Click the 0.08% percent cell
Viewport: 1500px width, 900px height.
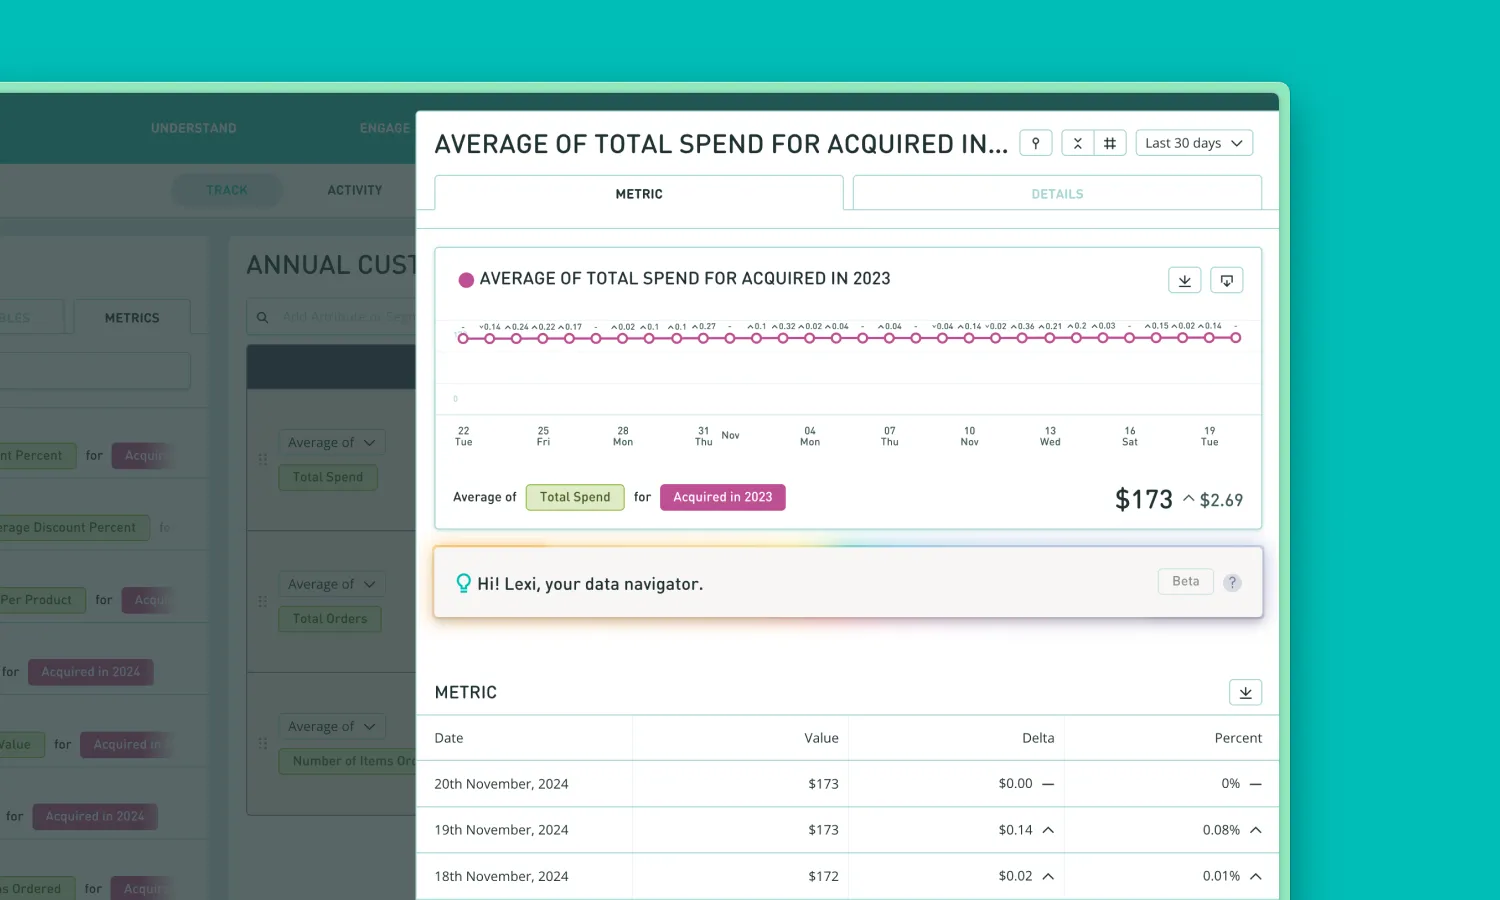point(1221,830)
